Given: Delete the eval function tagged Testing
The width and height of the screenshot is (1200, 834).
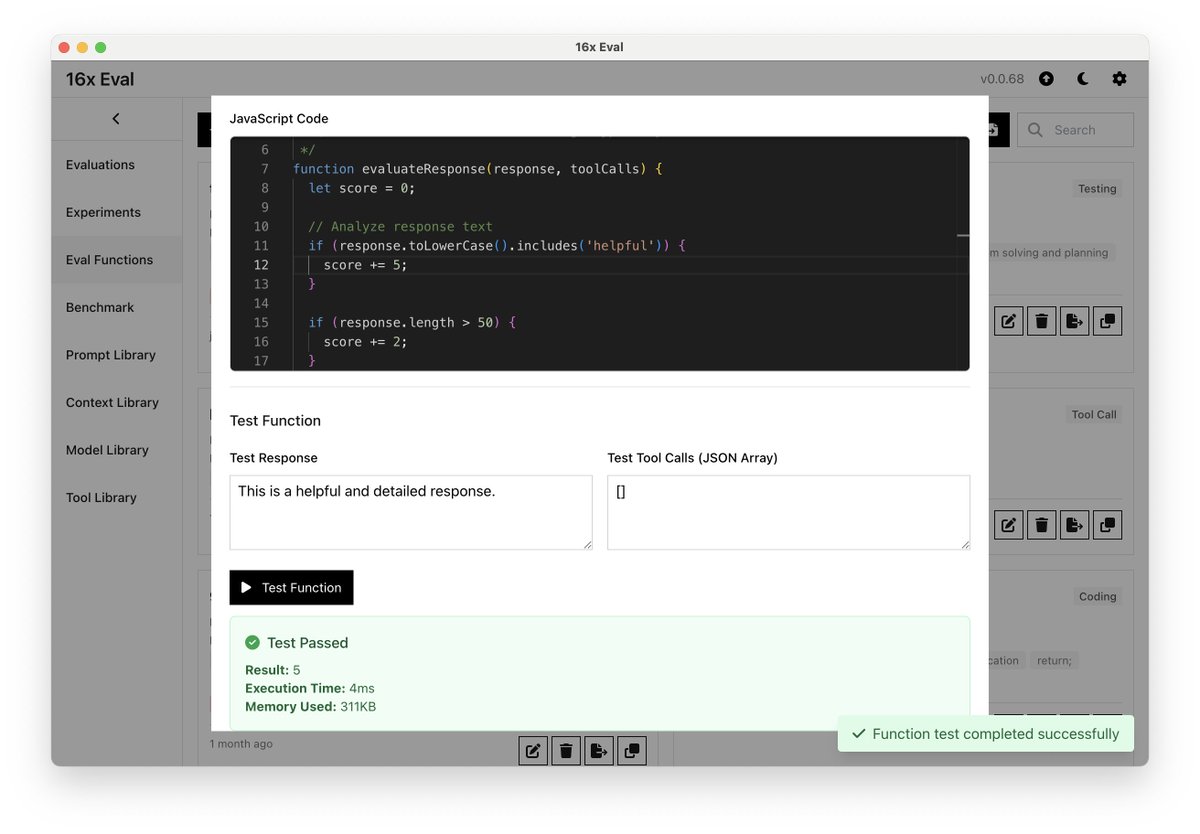Looking at the screenshot, I should [x=1042, y=321].
